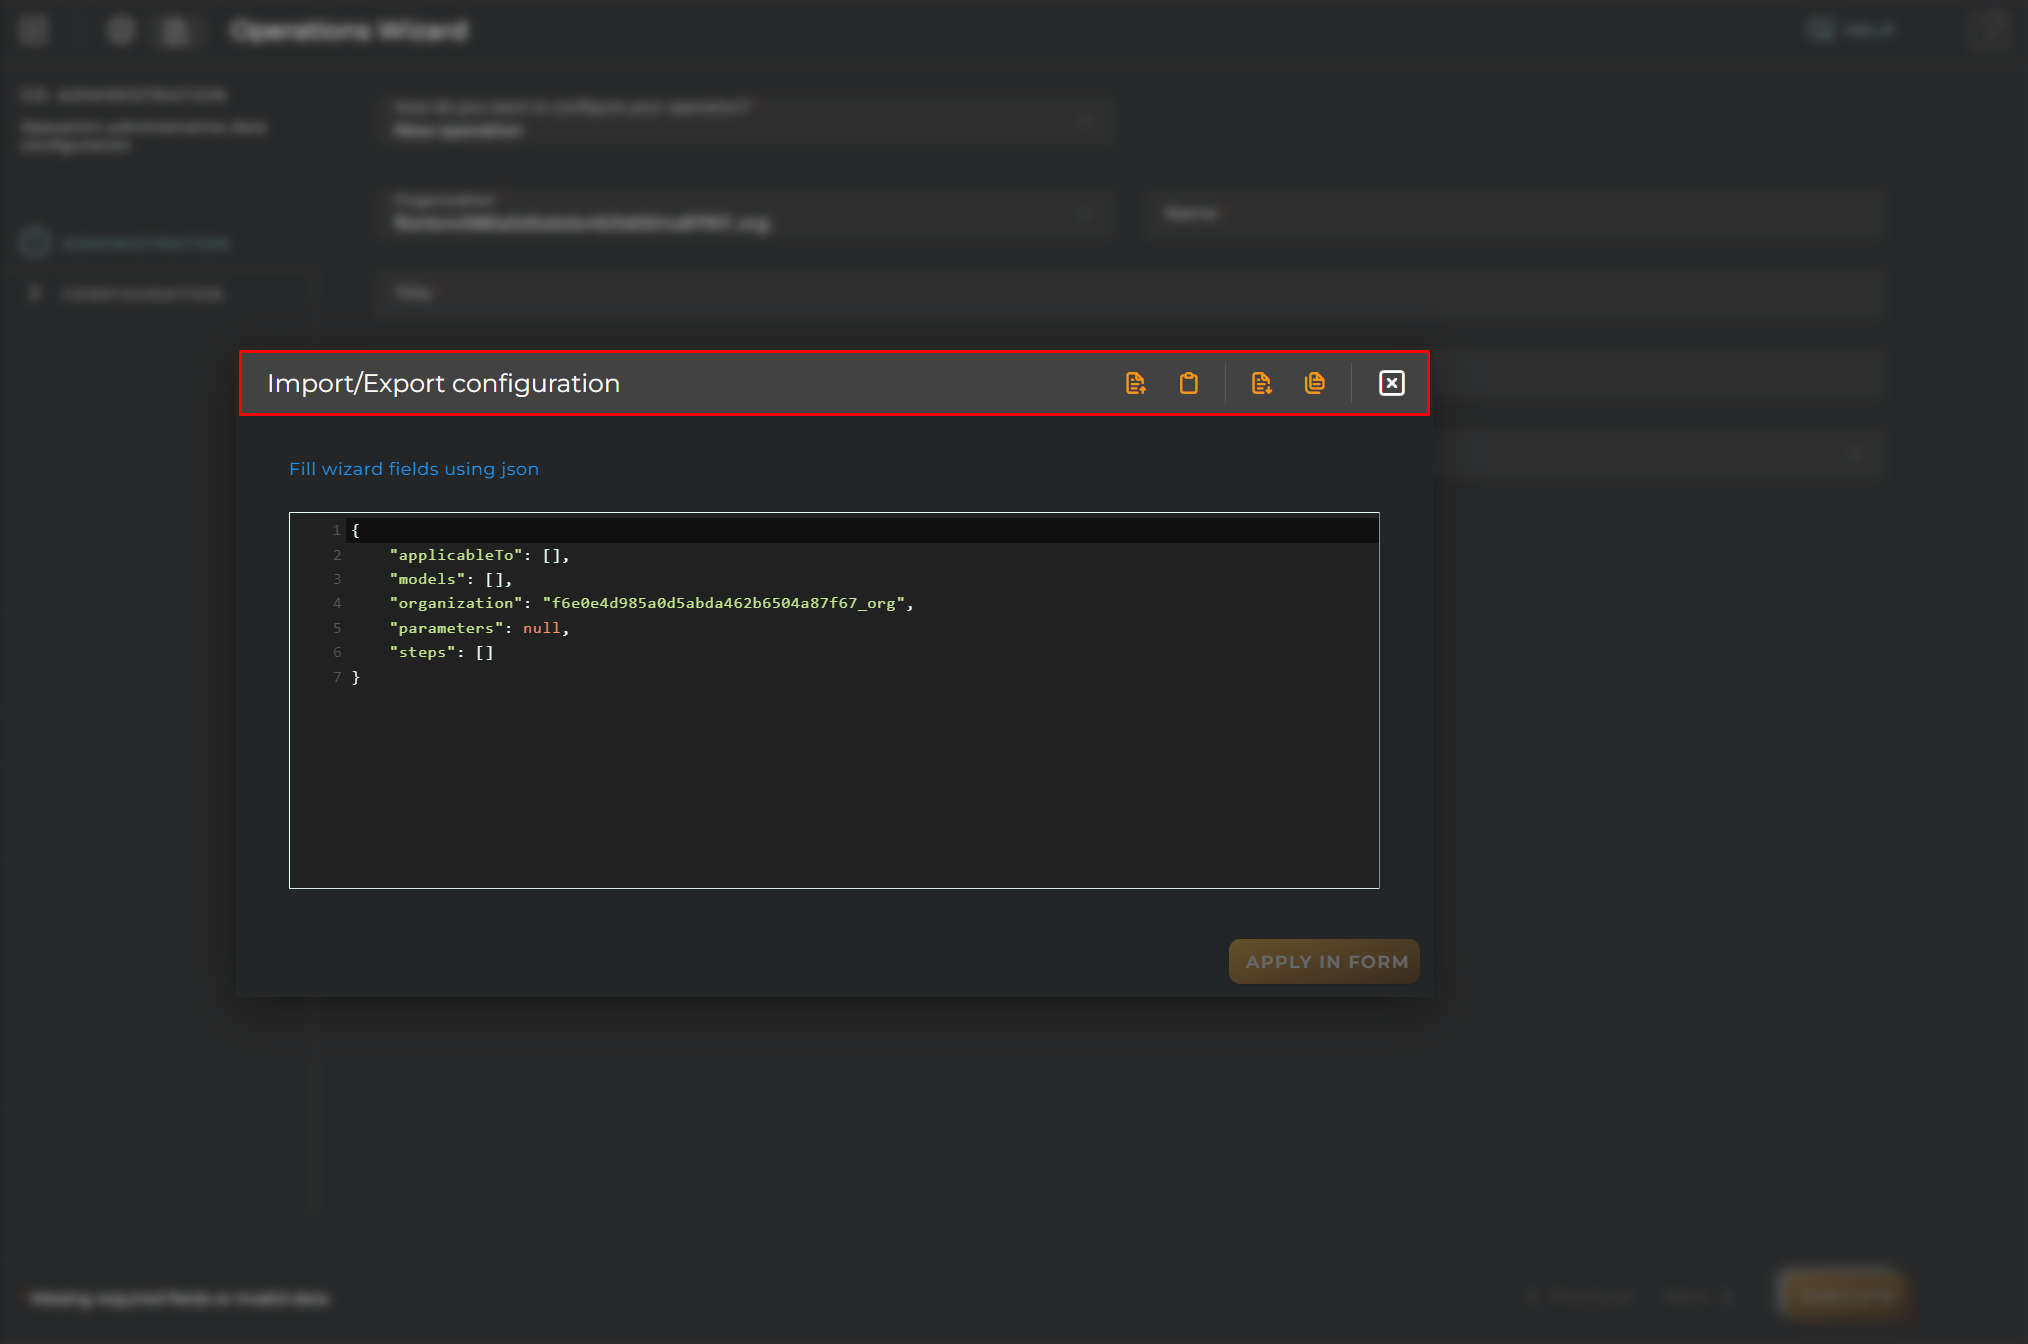
Task: Paste configuration from clipboard icon
Action: click(x=1188, y=383)
